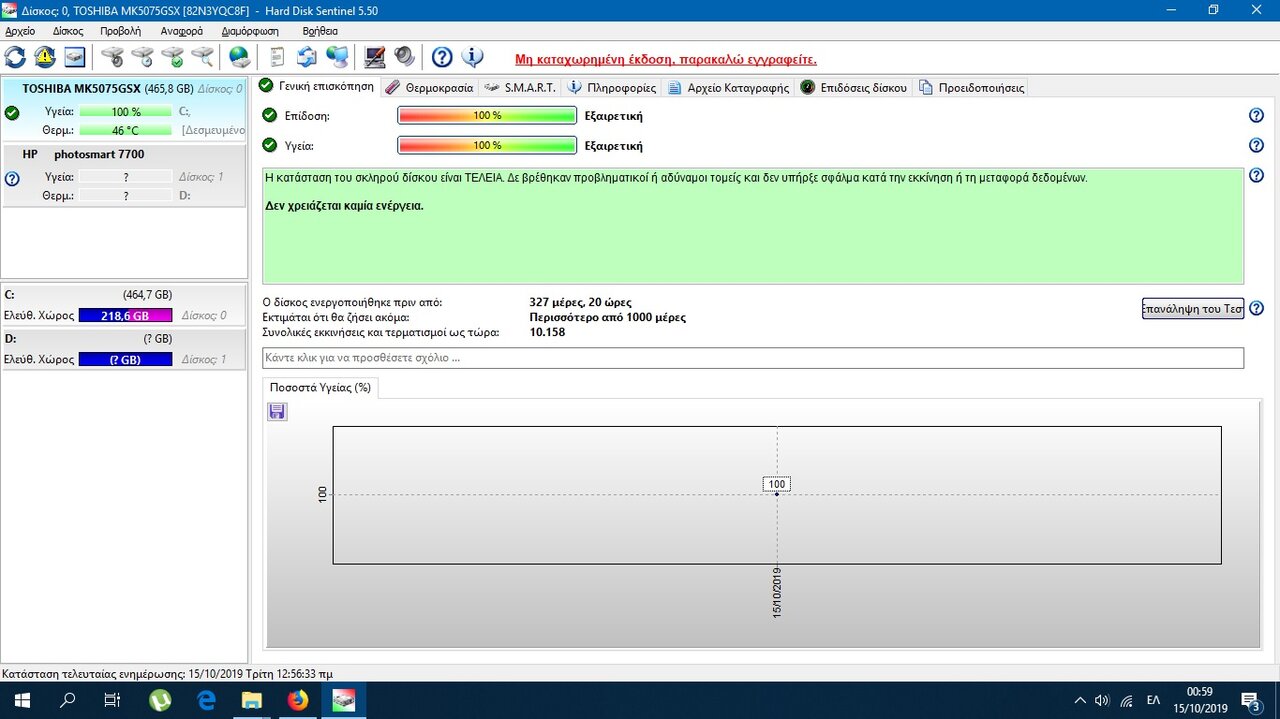Click the refresh icon with yellow warning sign

pyautogui.click(x=45, y=57)
